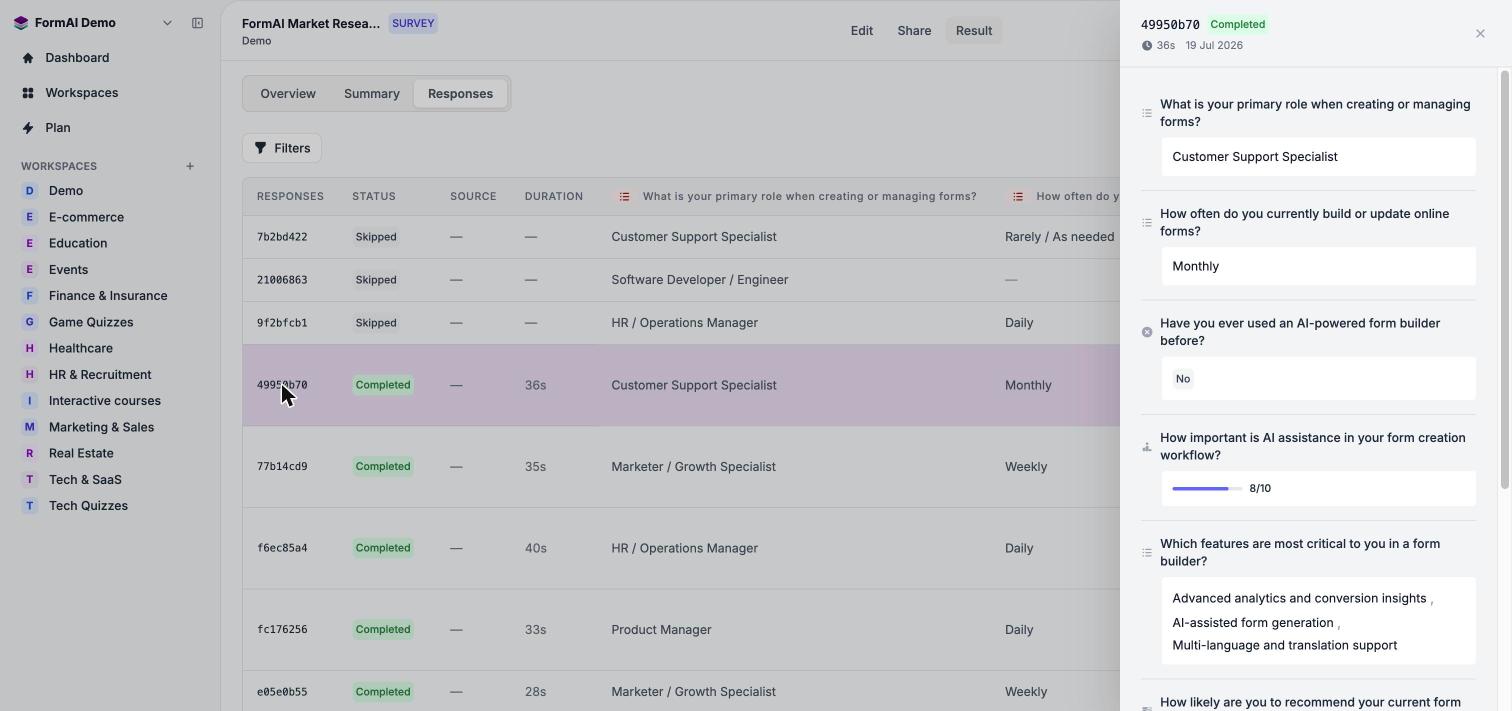Open the Filters button
The width and height of the screenshot is (1512, 711).
pyautogui.click(x=282, y=148)
